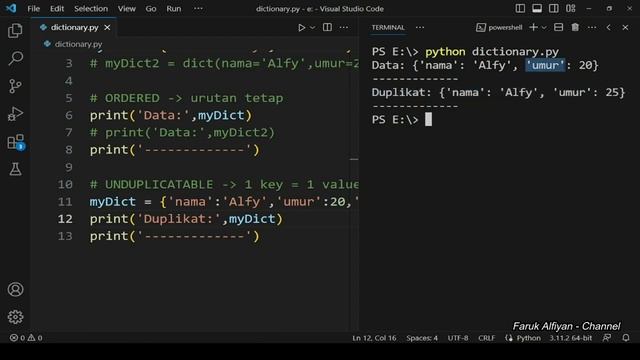Open the Selection menu
The image size is (640, 360).
(91, 9)
